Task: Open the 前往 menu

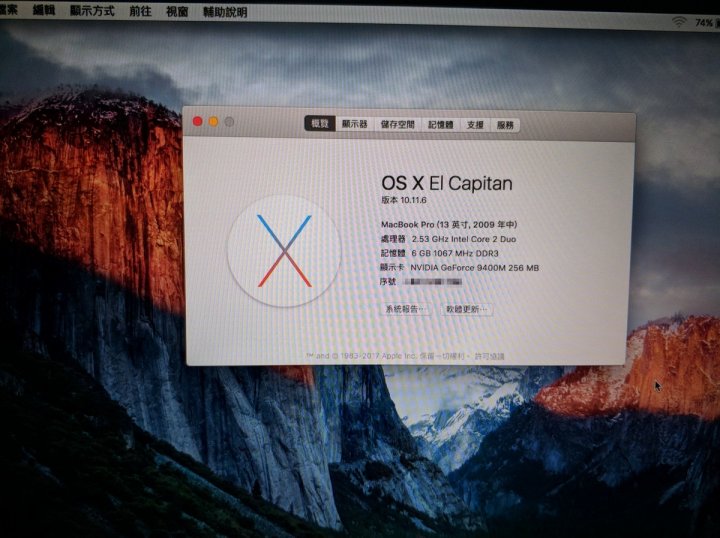Action: coord(141,11)
